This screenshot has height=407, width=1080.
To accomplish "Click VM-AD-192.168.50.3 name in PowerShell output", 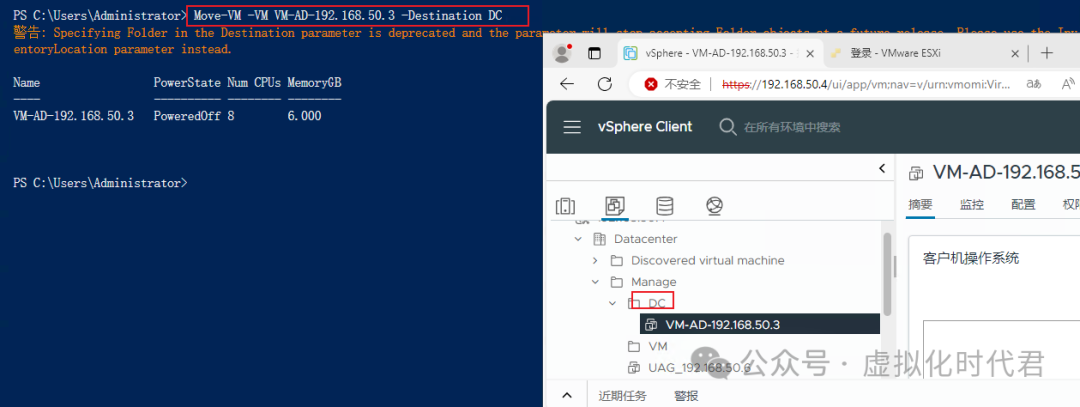I will click(x=74, y=116).
